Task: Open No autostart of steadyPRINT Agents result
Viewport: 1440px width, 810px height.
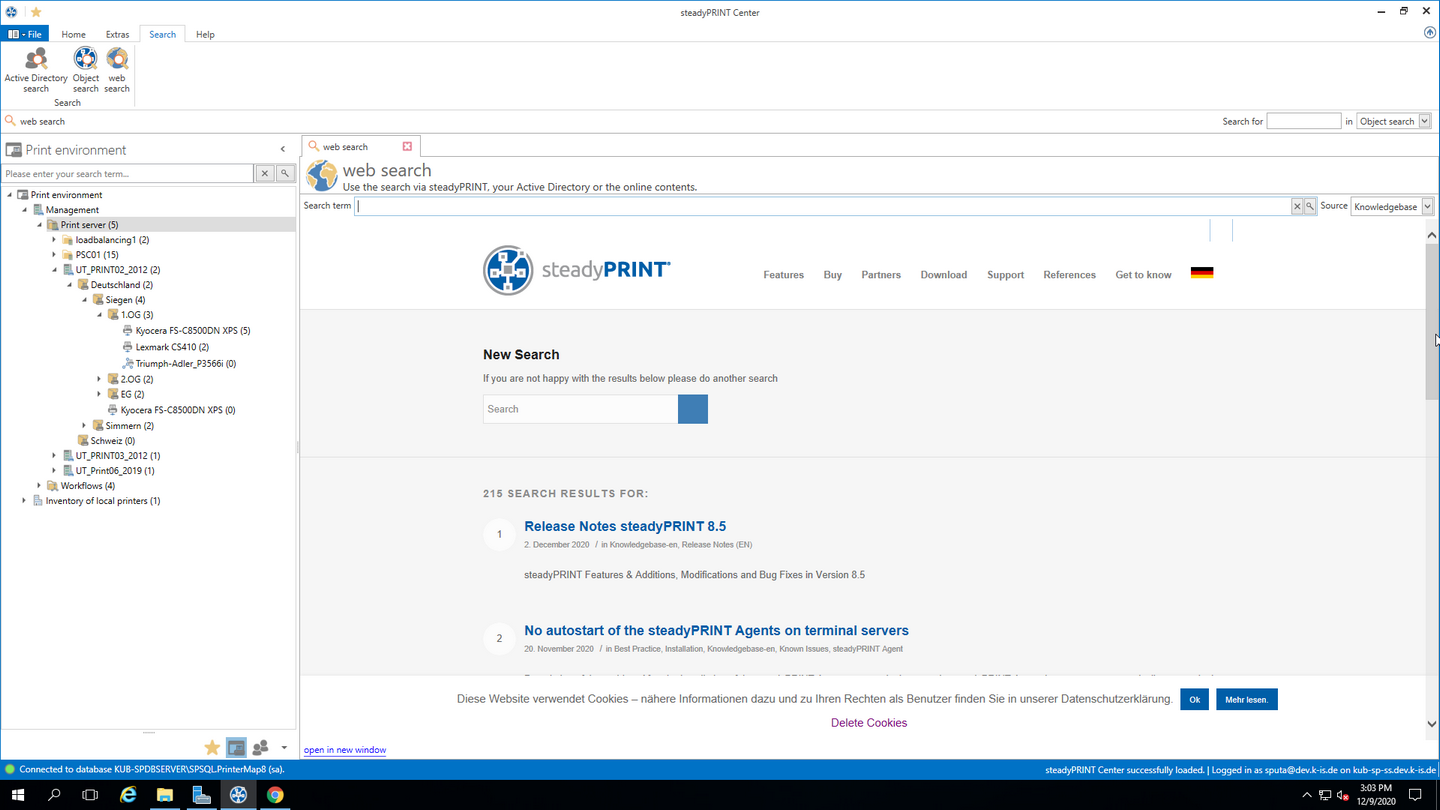Action: pos(716,630)
